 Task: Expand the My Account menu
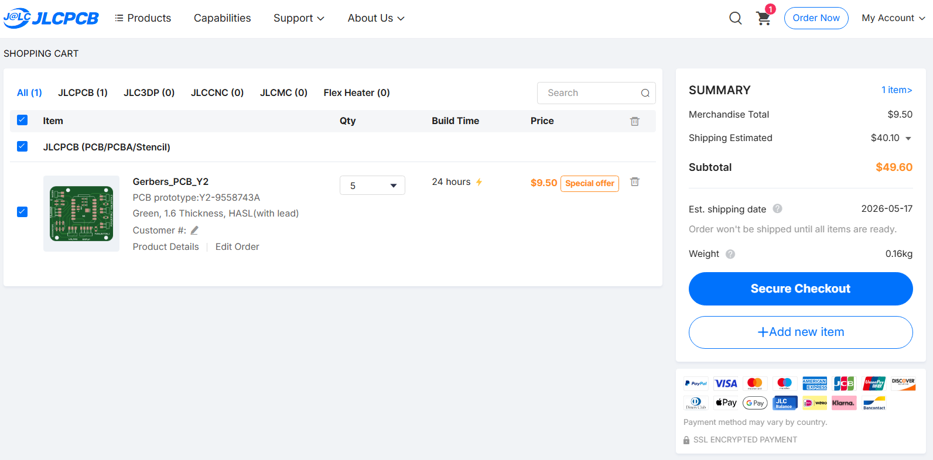893,18
